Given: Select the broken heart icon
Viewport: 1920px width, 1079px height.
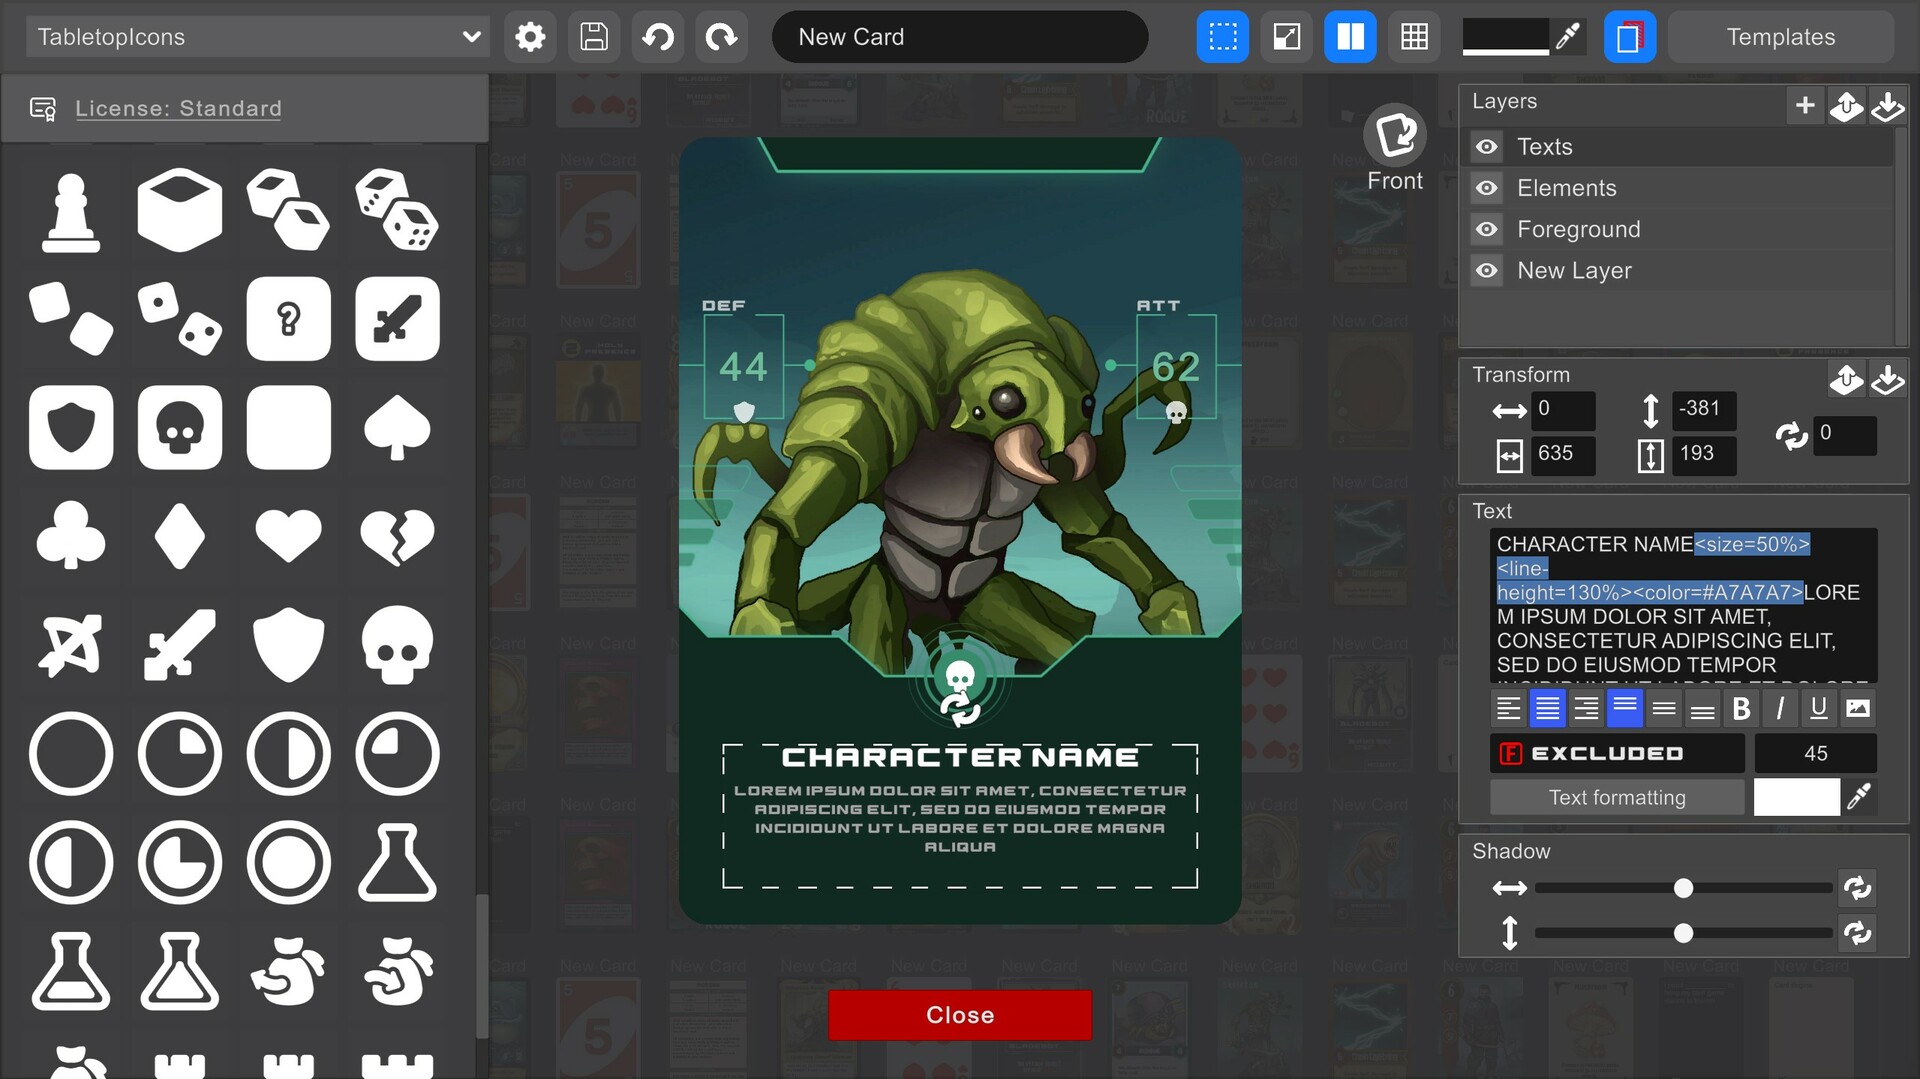Looking at the screenshot, I should [397, 536].
